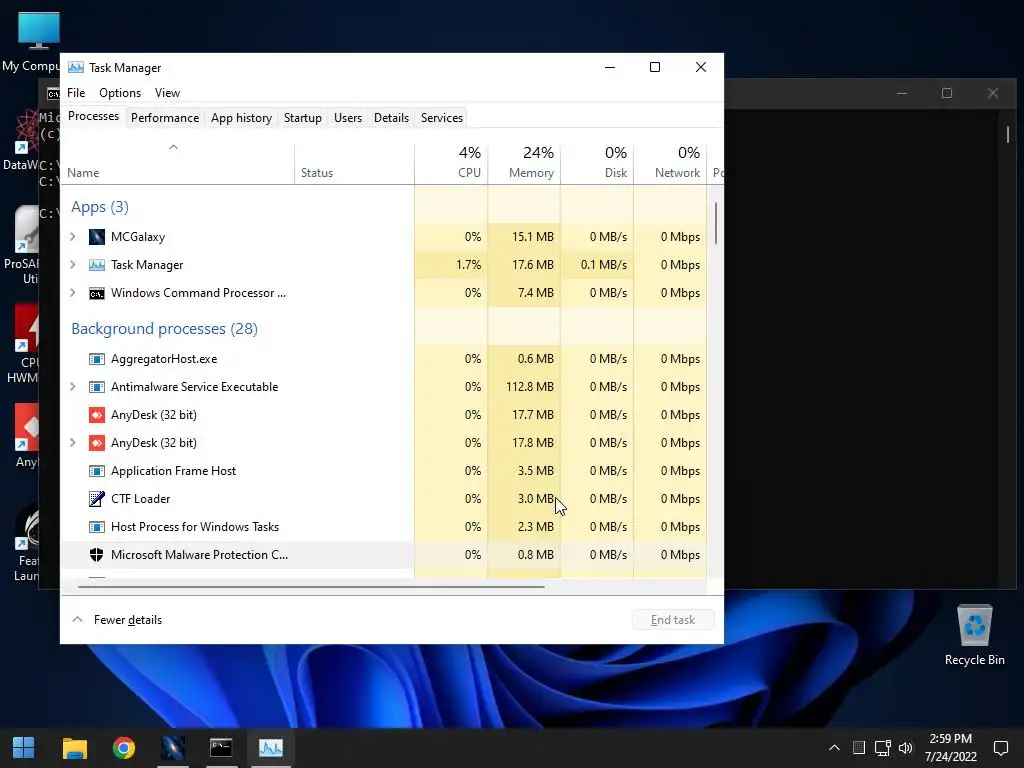Switch to the Details tab
1024x768 pixels.
(391, 118)
